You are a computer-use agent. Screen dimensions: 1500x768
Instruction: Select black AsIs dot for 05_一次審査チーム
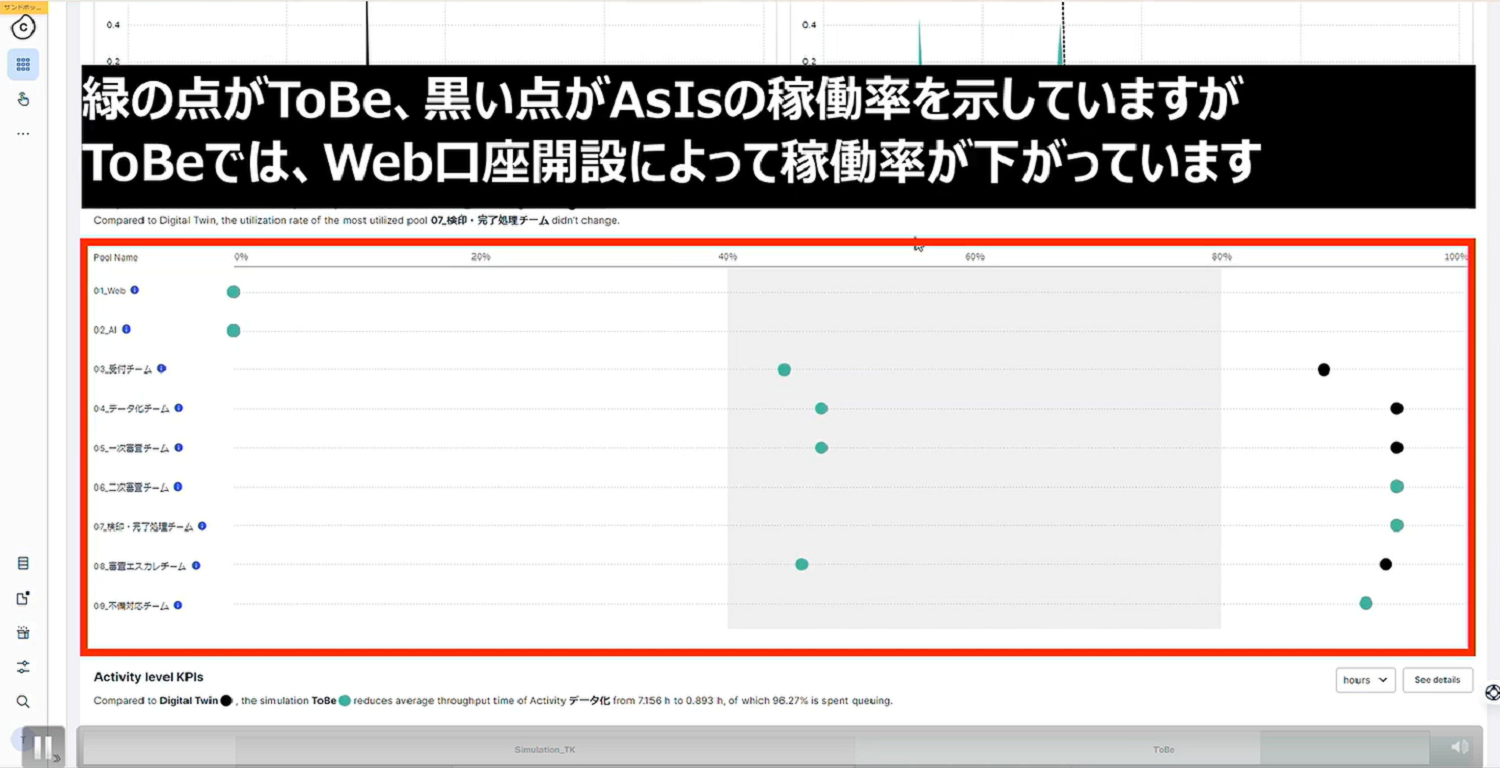[1397, 448]
